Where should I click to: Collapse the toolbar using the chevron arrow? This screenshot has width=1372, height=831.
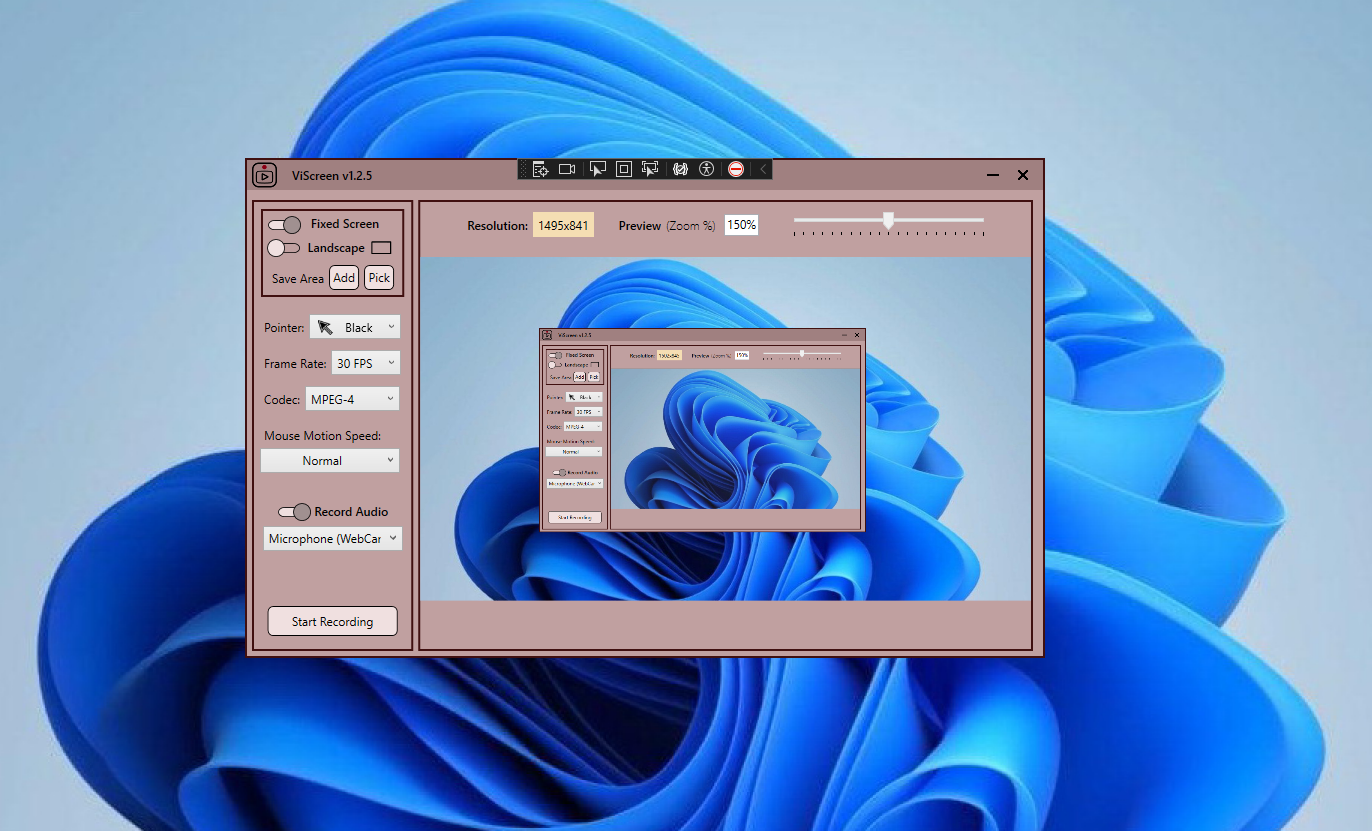point(762,169)
